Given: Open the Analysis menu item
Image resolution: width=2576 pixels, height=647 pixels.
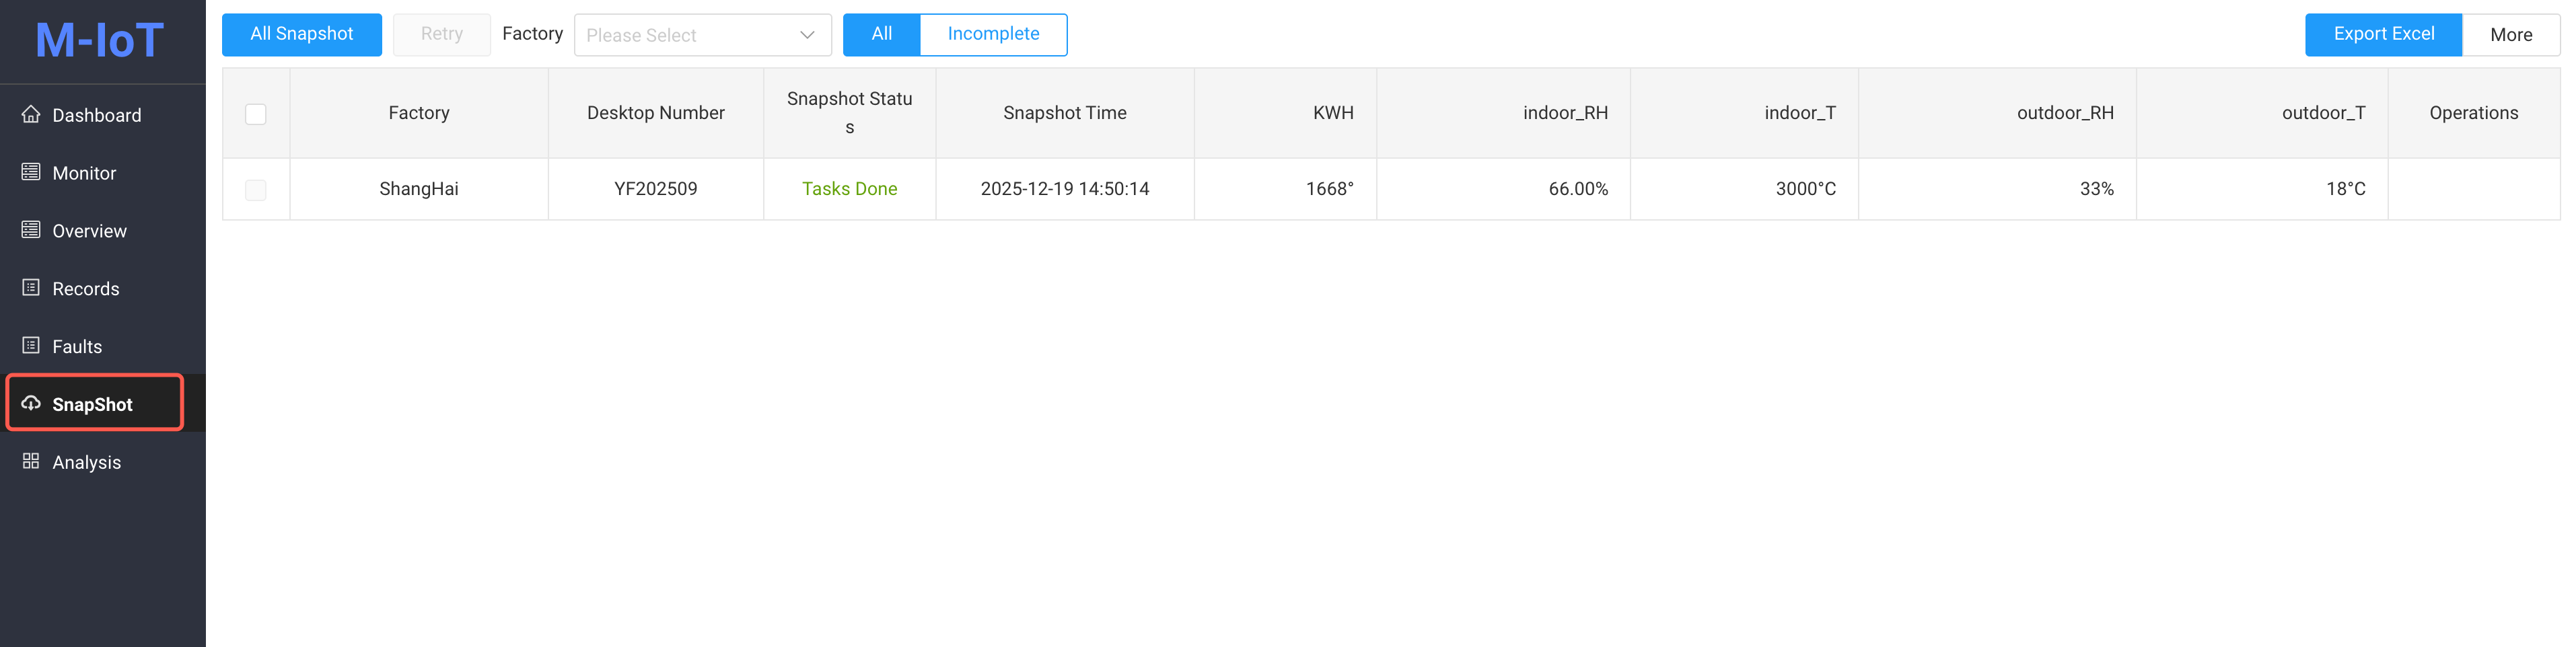Looking at the screenshot, I should coord(87,462).
